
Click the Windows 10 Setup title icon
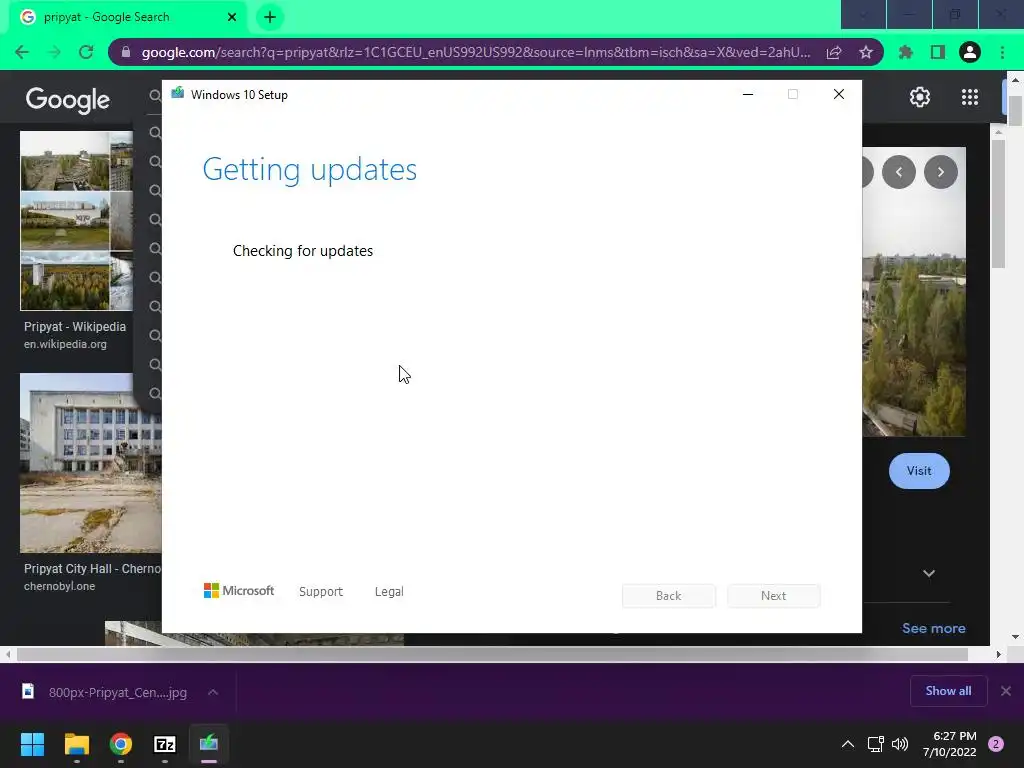(178, 94)
